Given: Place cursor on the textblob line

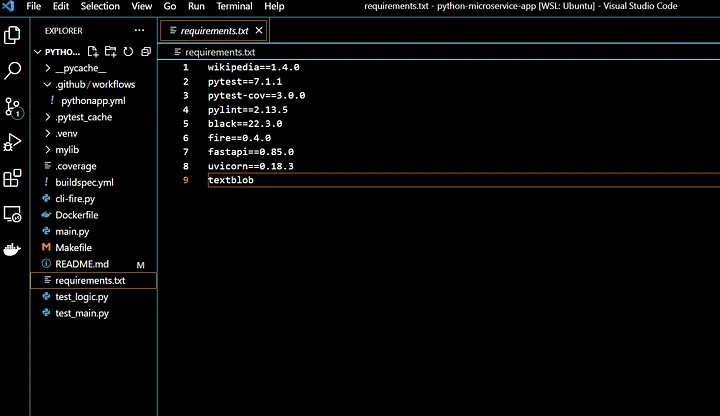Looking at the screenshot, I should pyautogui.click(x=231, y=180).
